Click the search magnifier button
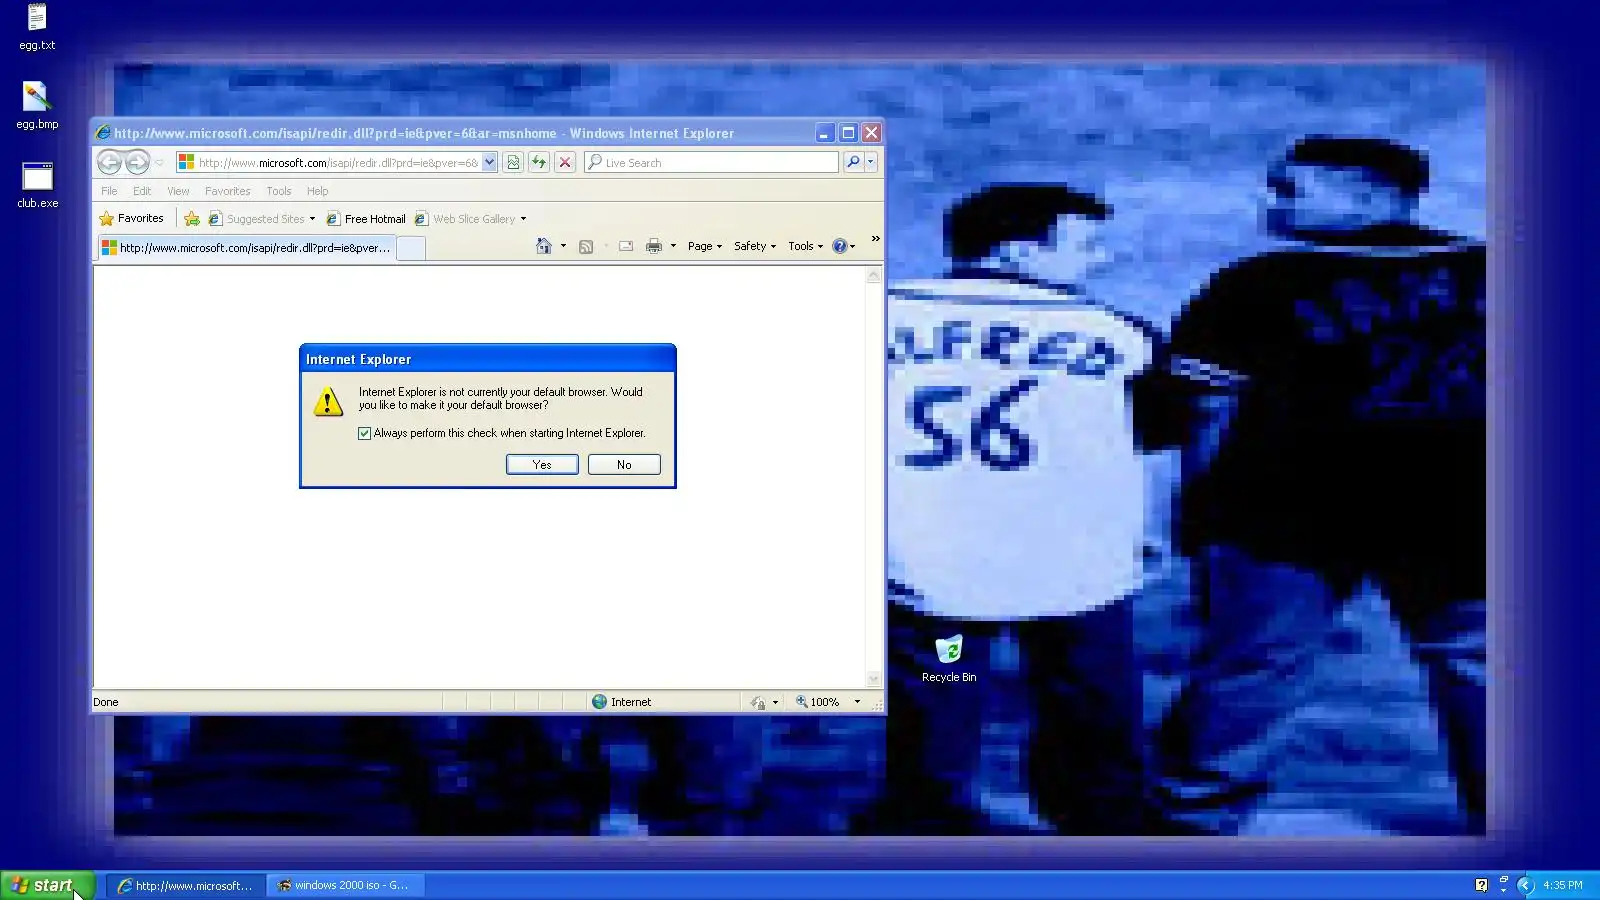The height and width of the screenshot is (900, 1600). point(853,162)
